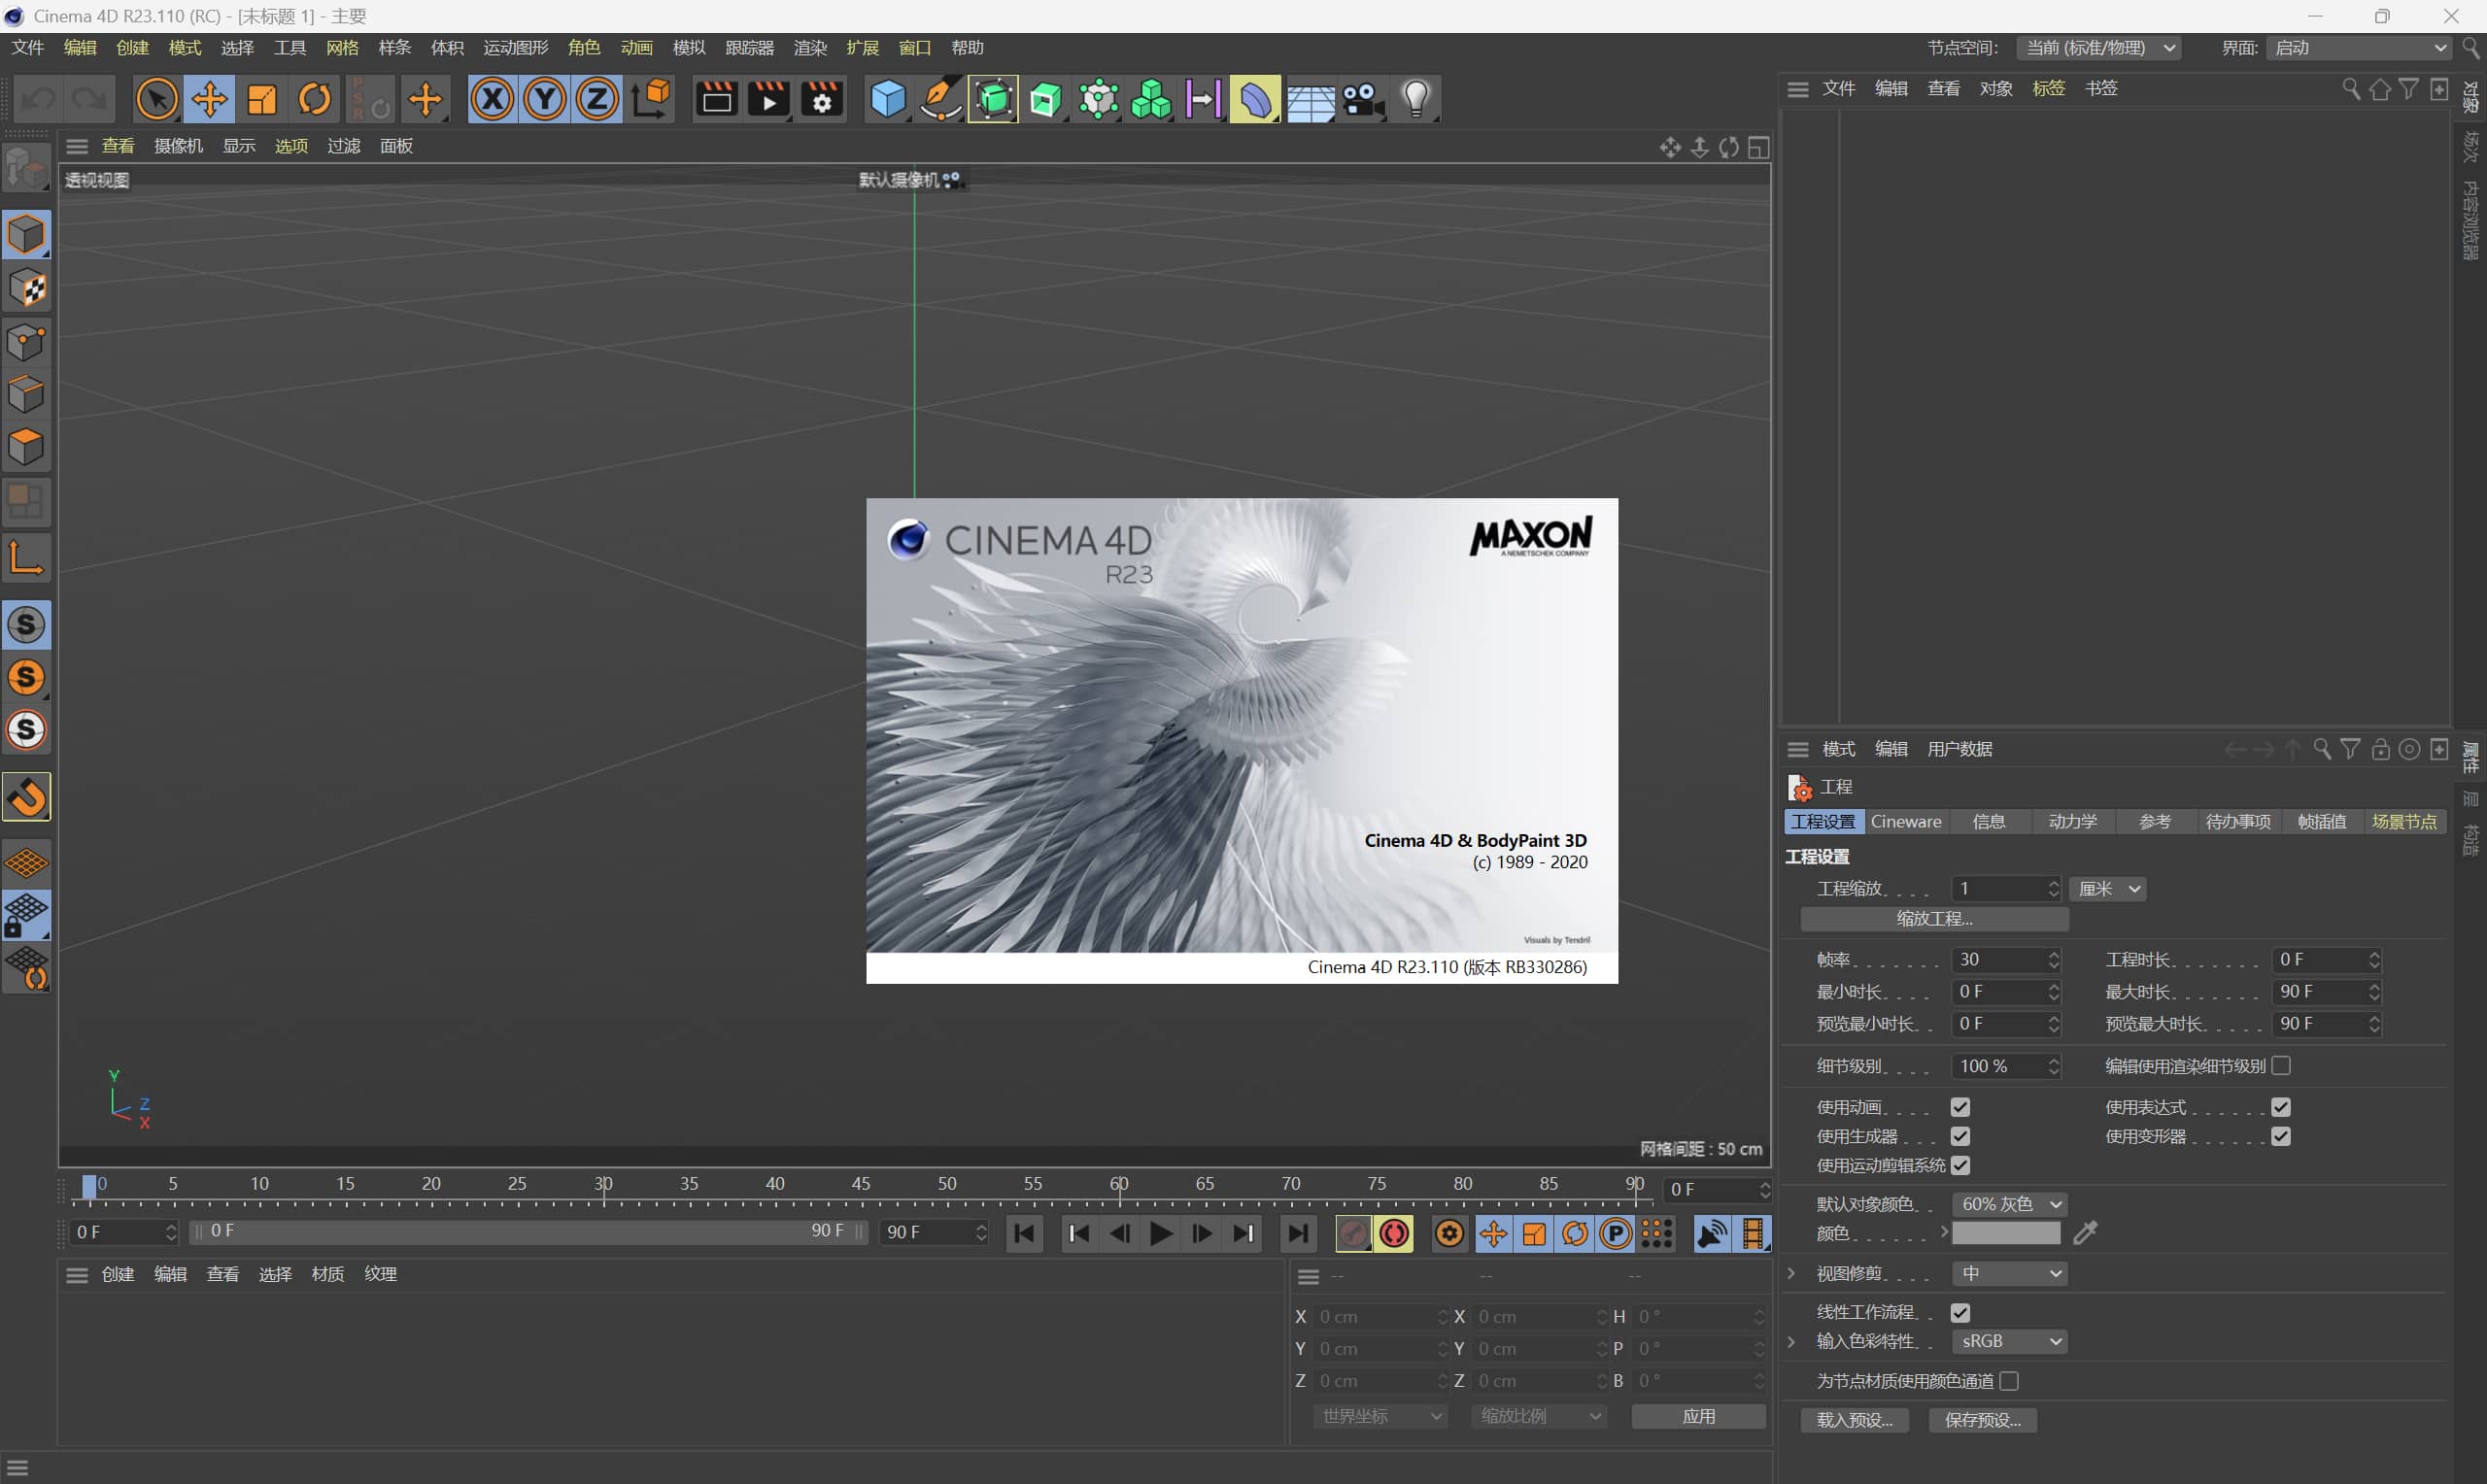Expand 颜色 color row

tap(1944, 1233)
